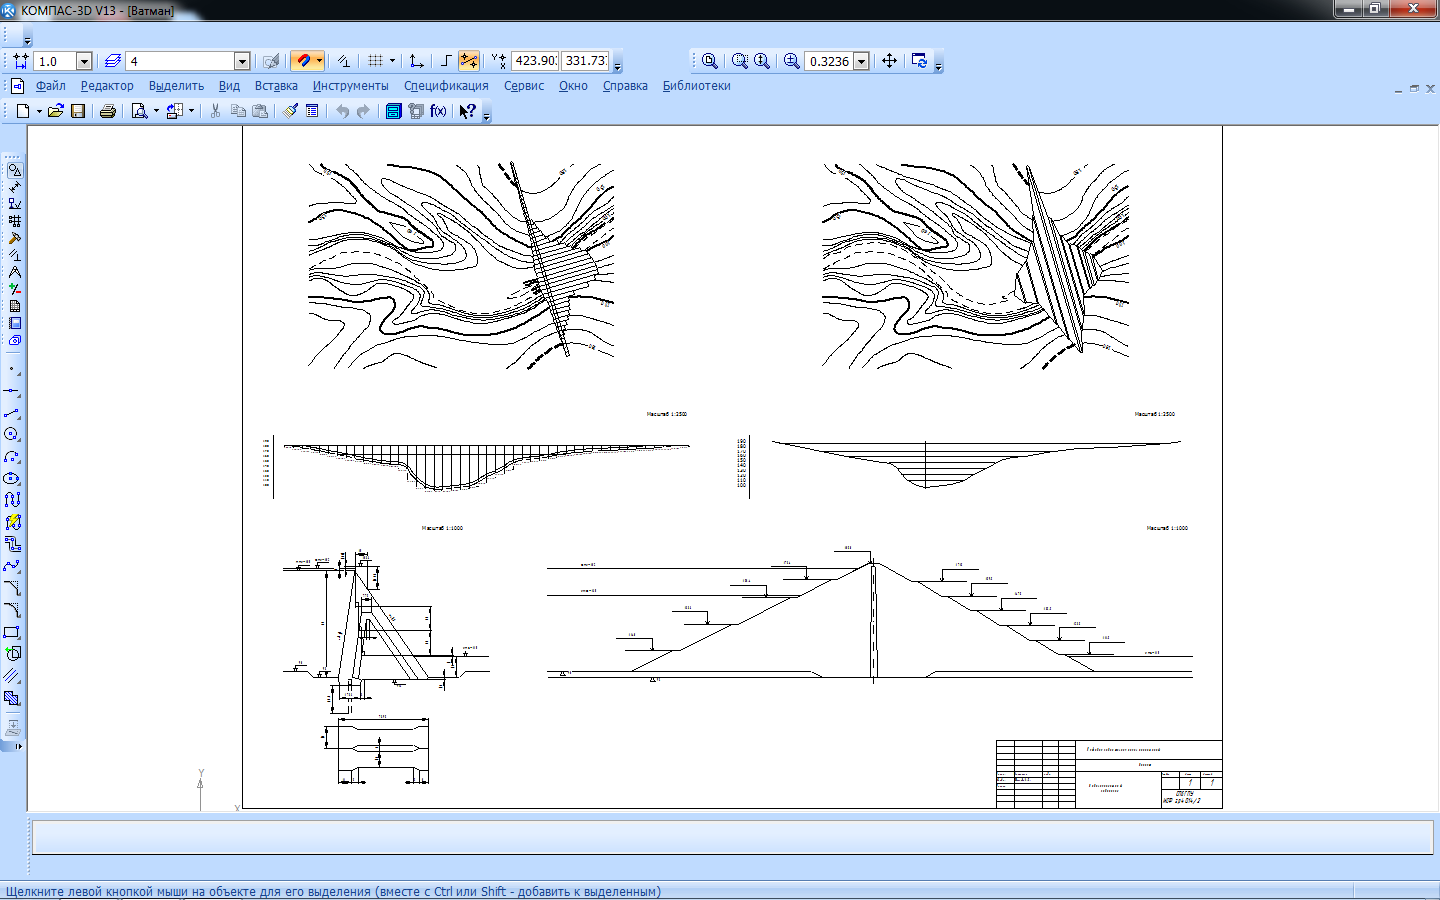Refresh the drawing view
1440x900 pixels.
pyautogui.click(x=919, y=61)
